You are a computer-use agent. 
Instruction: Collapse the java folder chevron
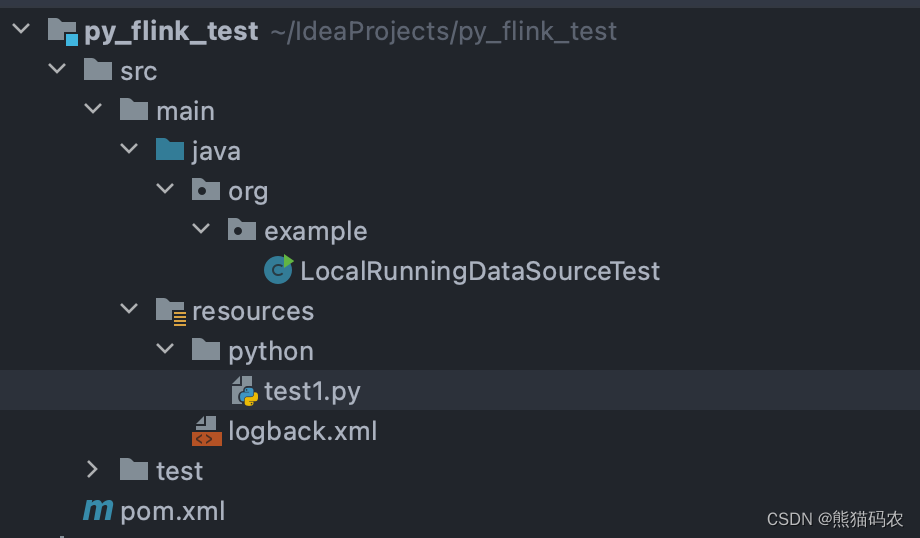pyautogui.click(x=129, y=150)
